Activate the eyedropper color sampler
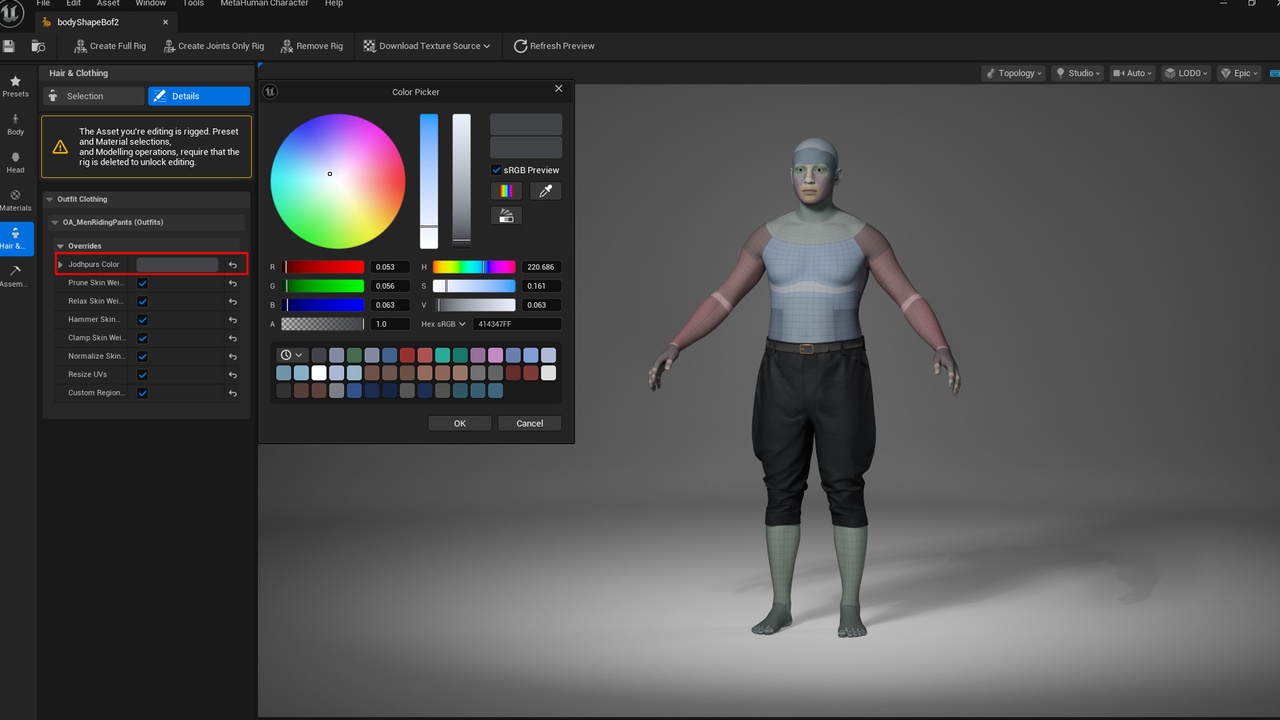 [x=545, y=191]
